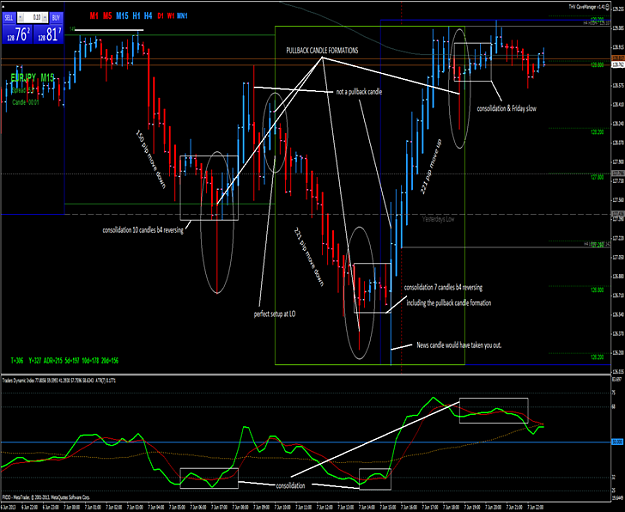Decrease lot volume with the left stepper arrow

pos(20,18)
